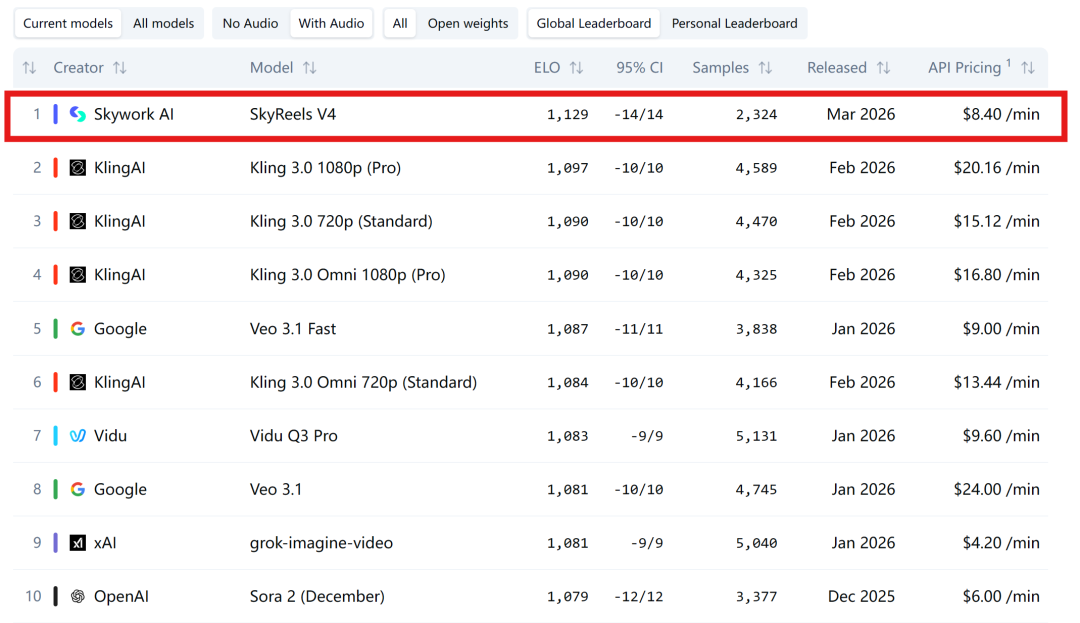Screen dimensions: 1080x623
Task: Click the xAI logo icon
Action: pyautogui.click(x=78, y=543)
